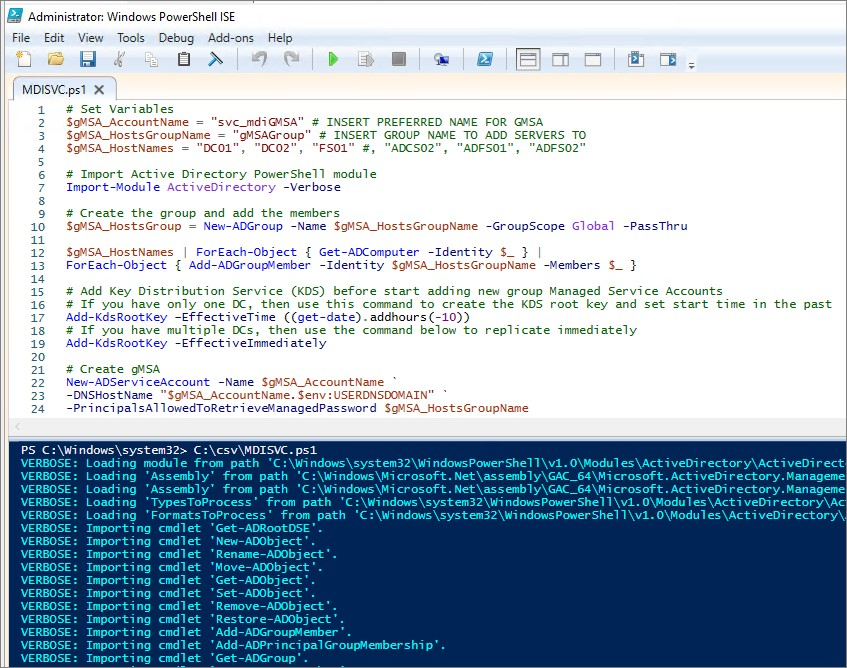Open New Remote PowerShell Tab icon
This screenshot has width=847, height=668.
pyautogui.click(x=441, y=59)
